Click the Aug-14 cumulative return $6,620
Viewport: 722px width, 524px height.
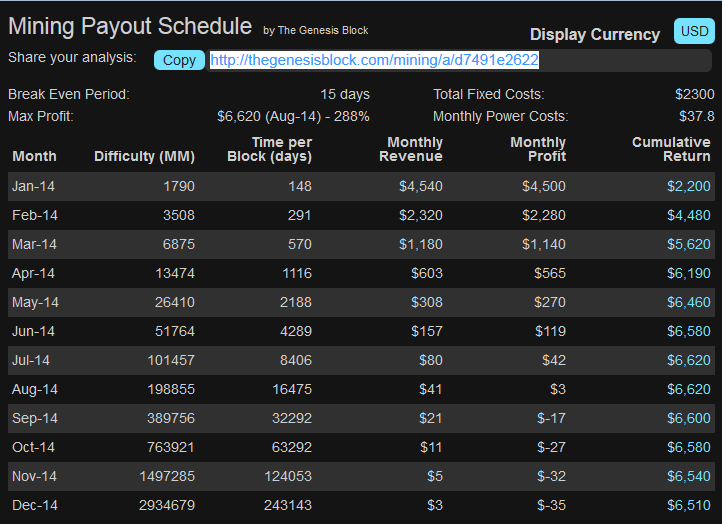(689, 389)
